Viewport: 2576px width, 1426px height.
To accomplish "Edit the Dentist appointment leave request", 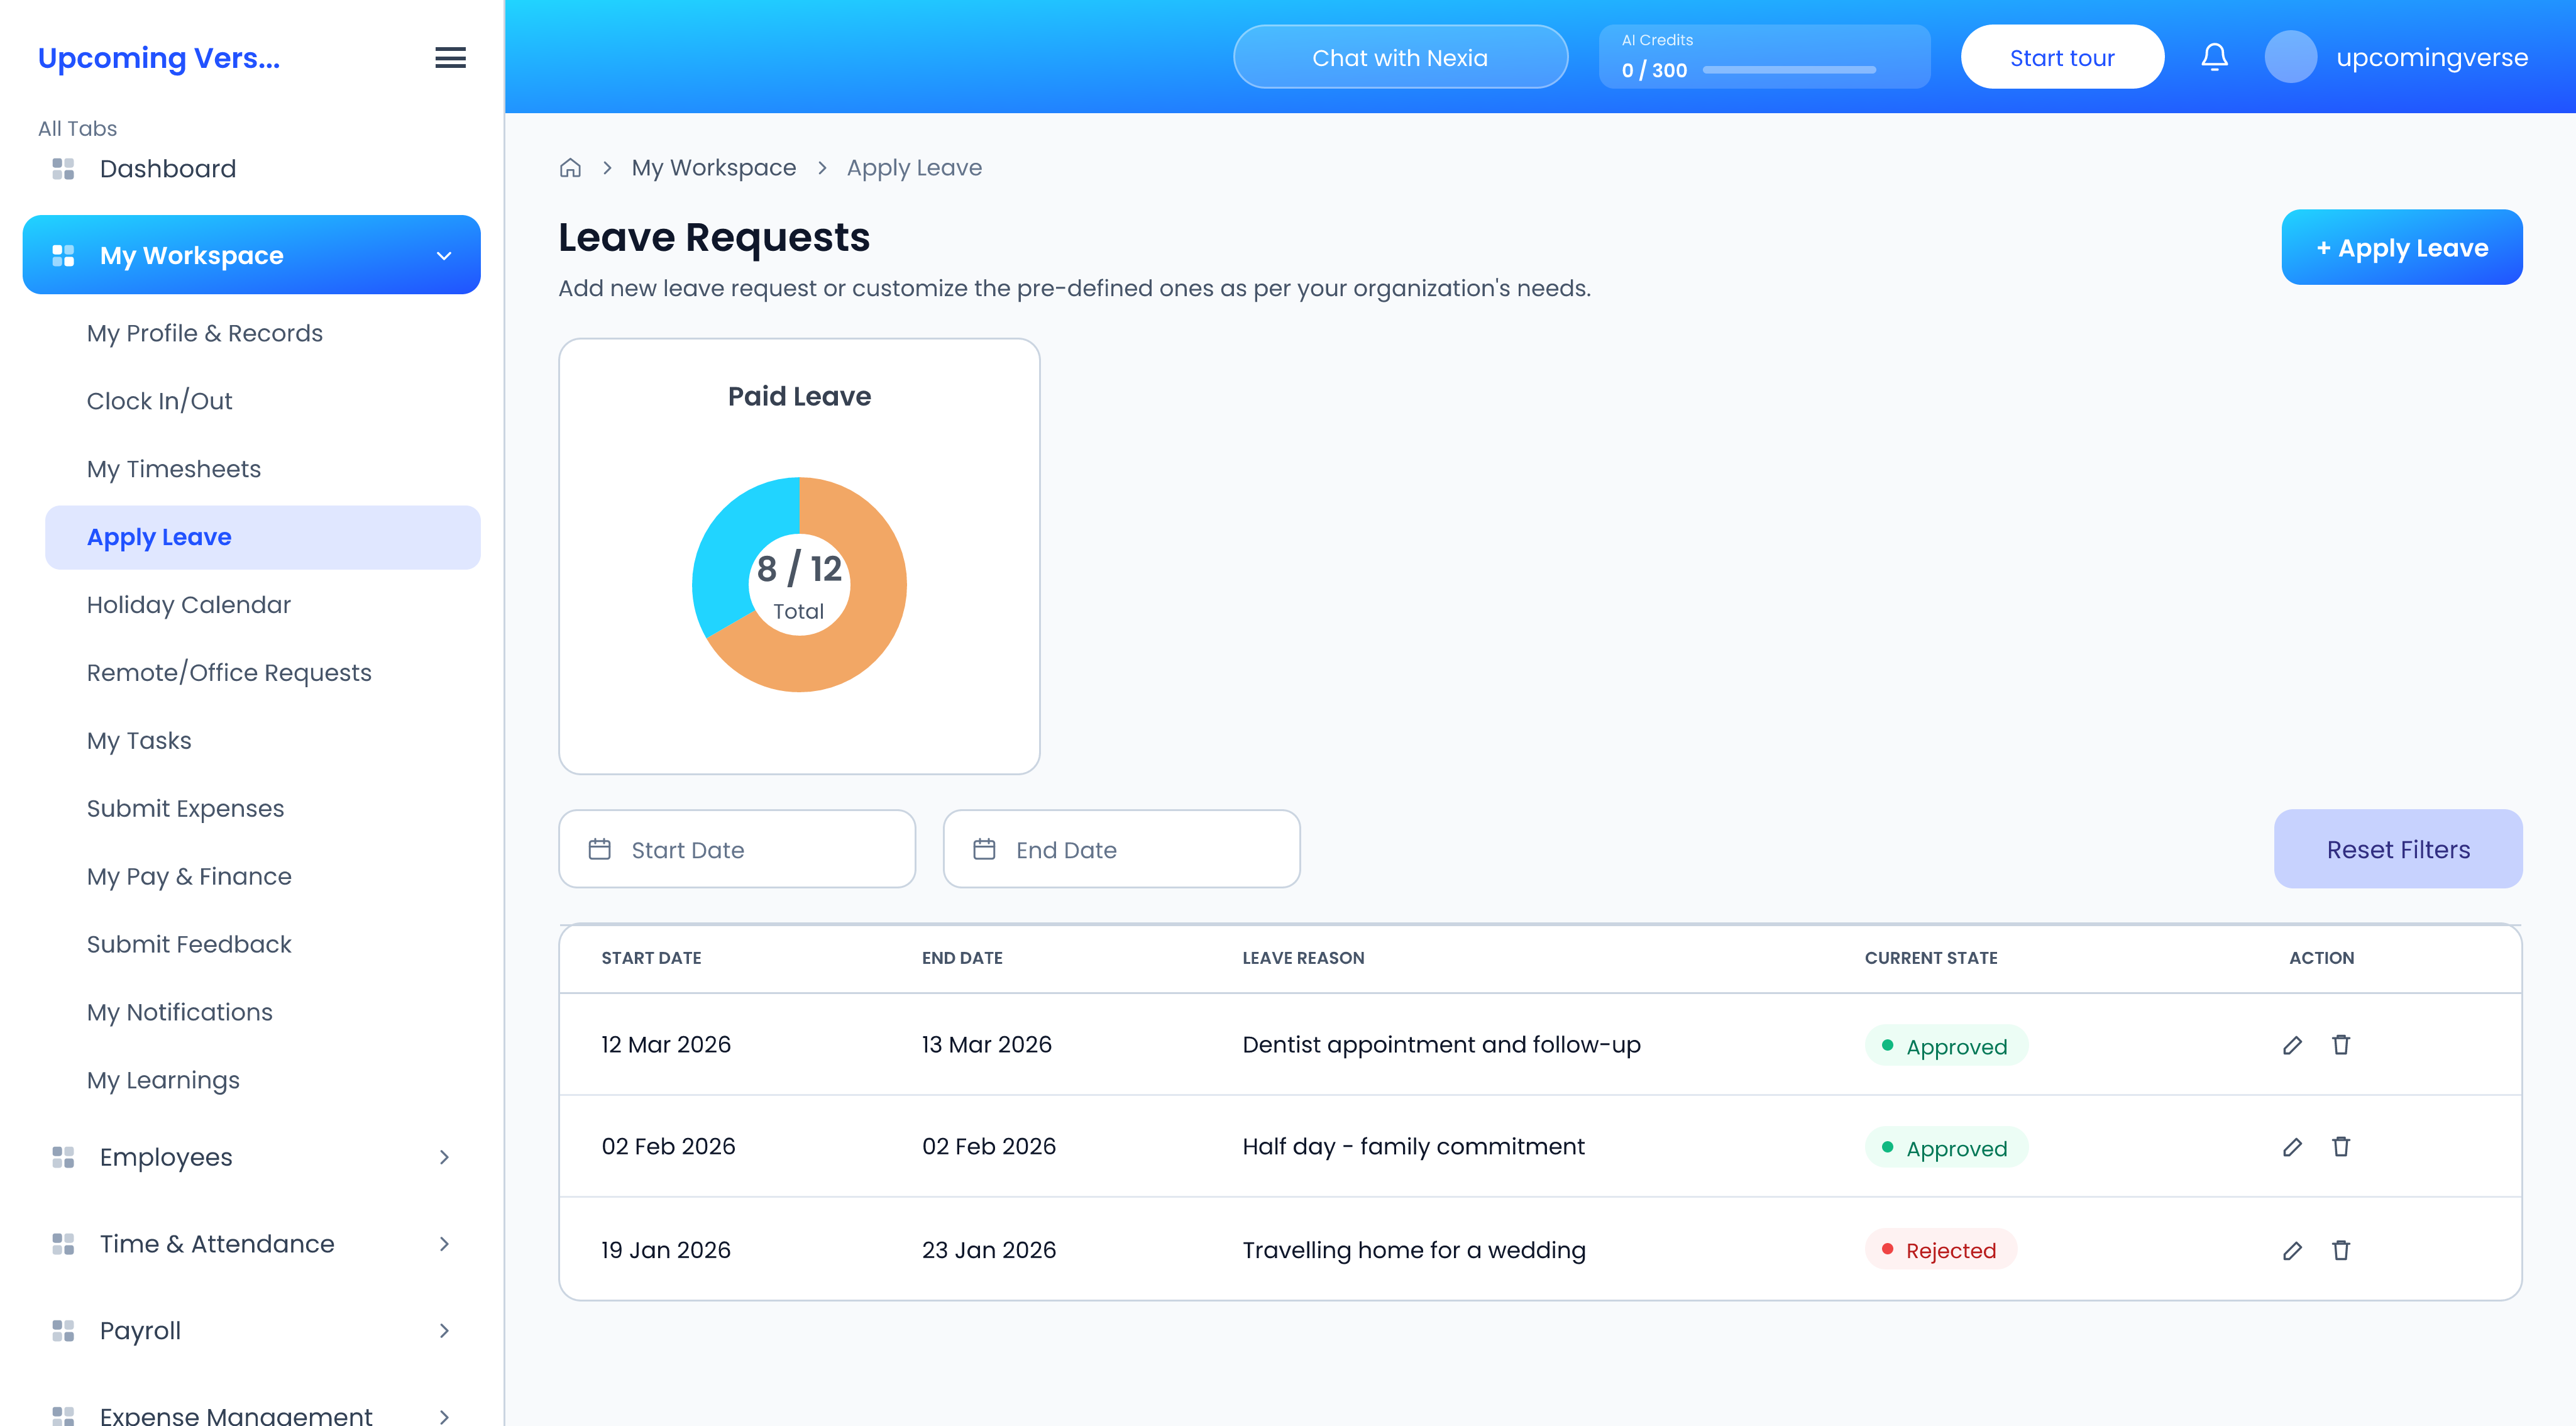I will [x=2292, y=1045].
